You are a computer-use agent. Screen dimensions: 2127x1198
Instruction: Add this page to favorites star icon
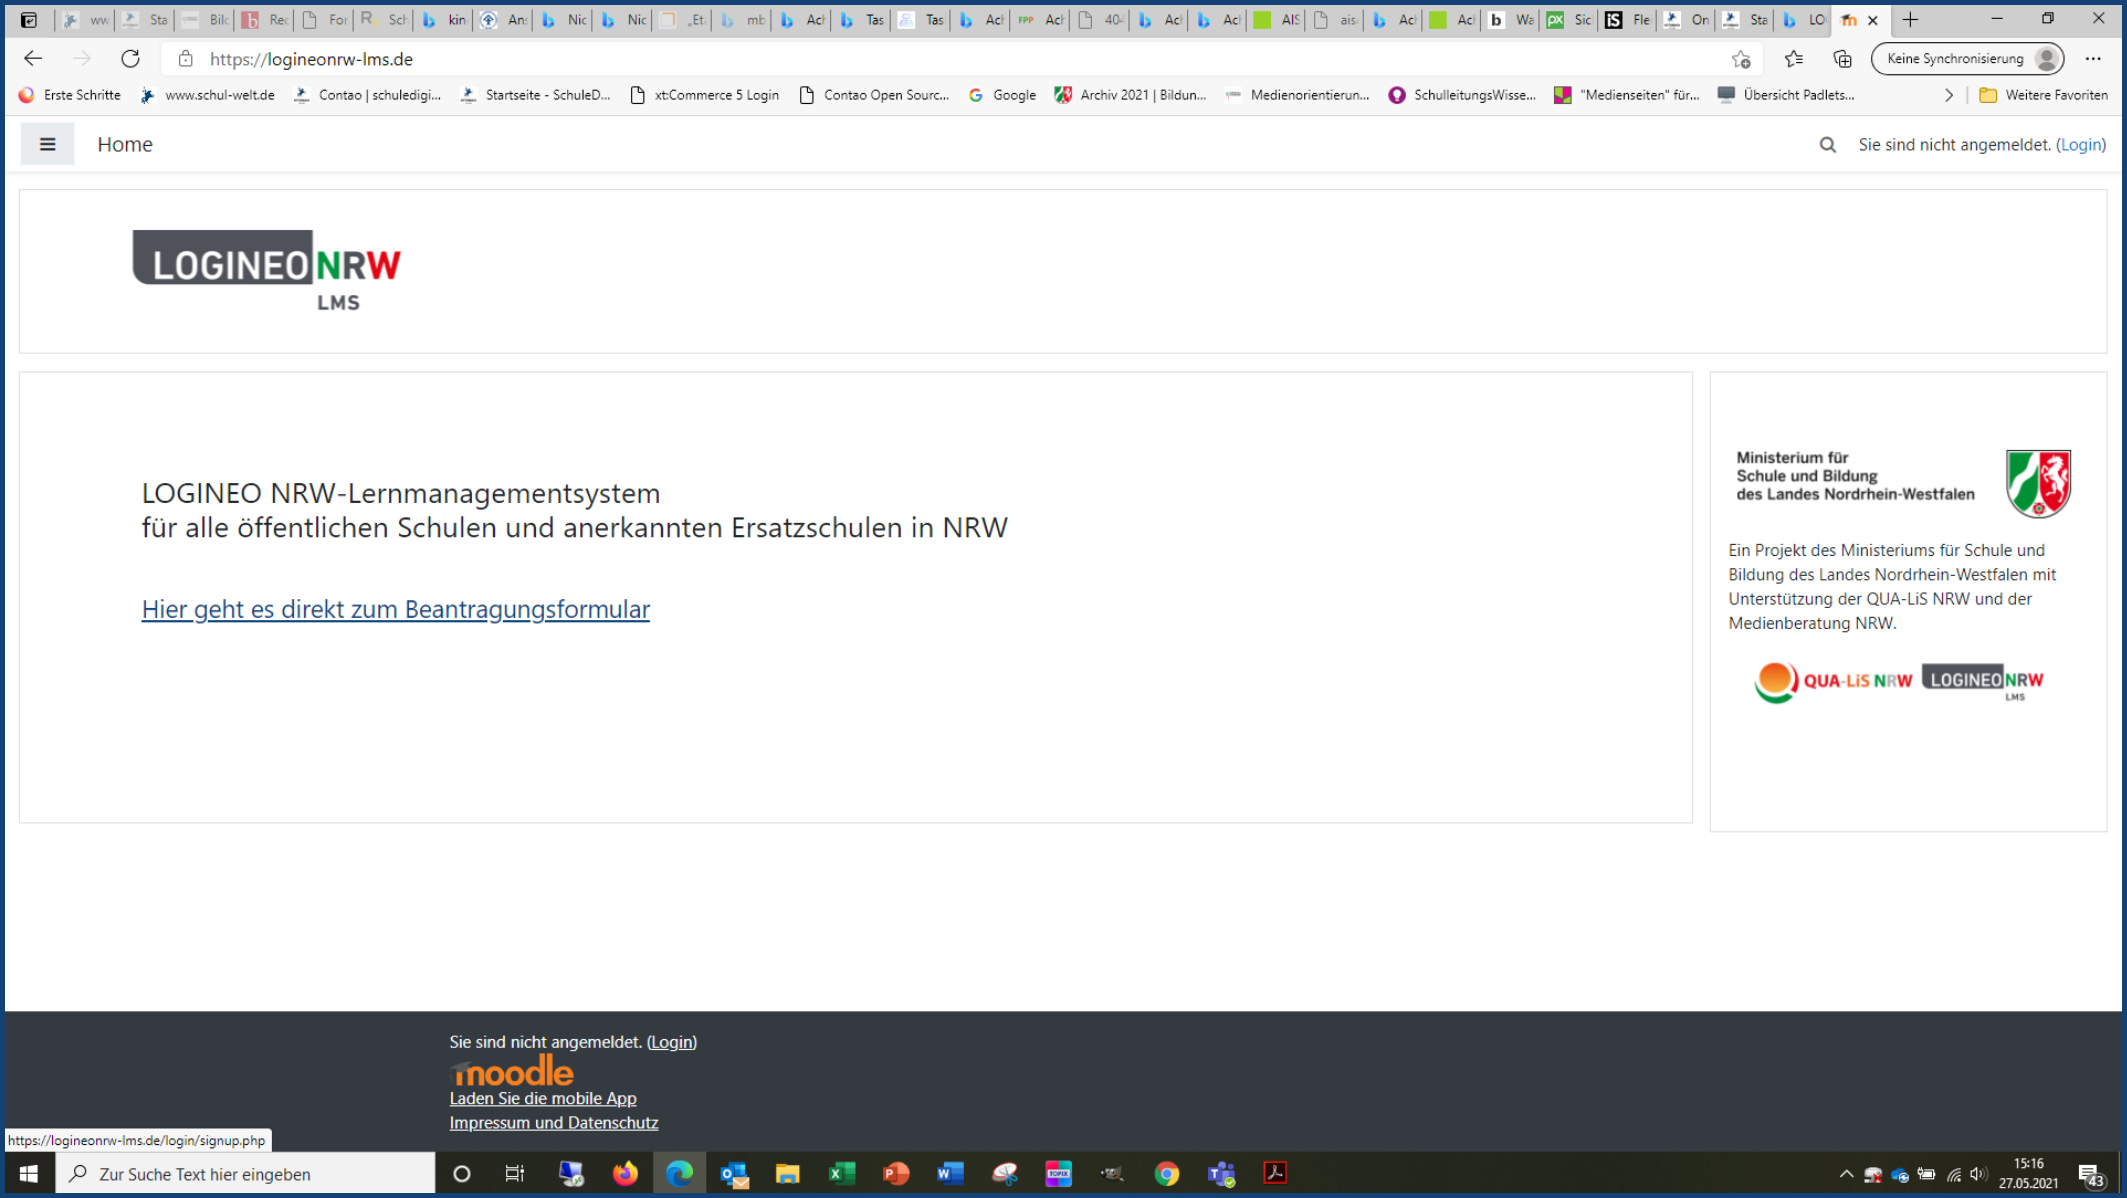coord(1741,59)
